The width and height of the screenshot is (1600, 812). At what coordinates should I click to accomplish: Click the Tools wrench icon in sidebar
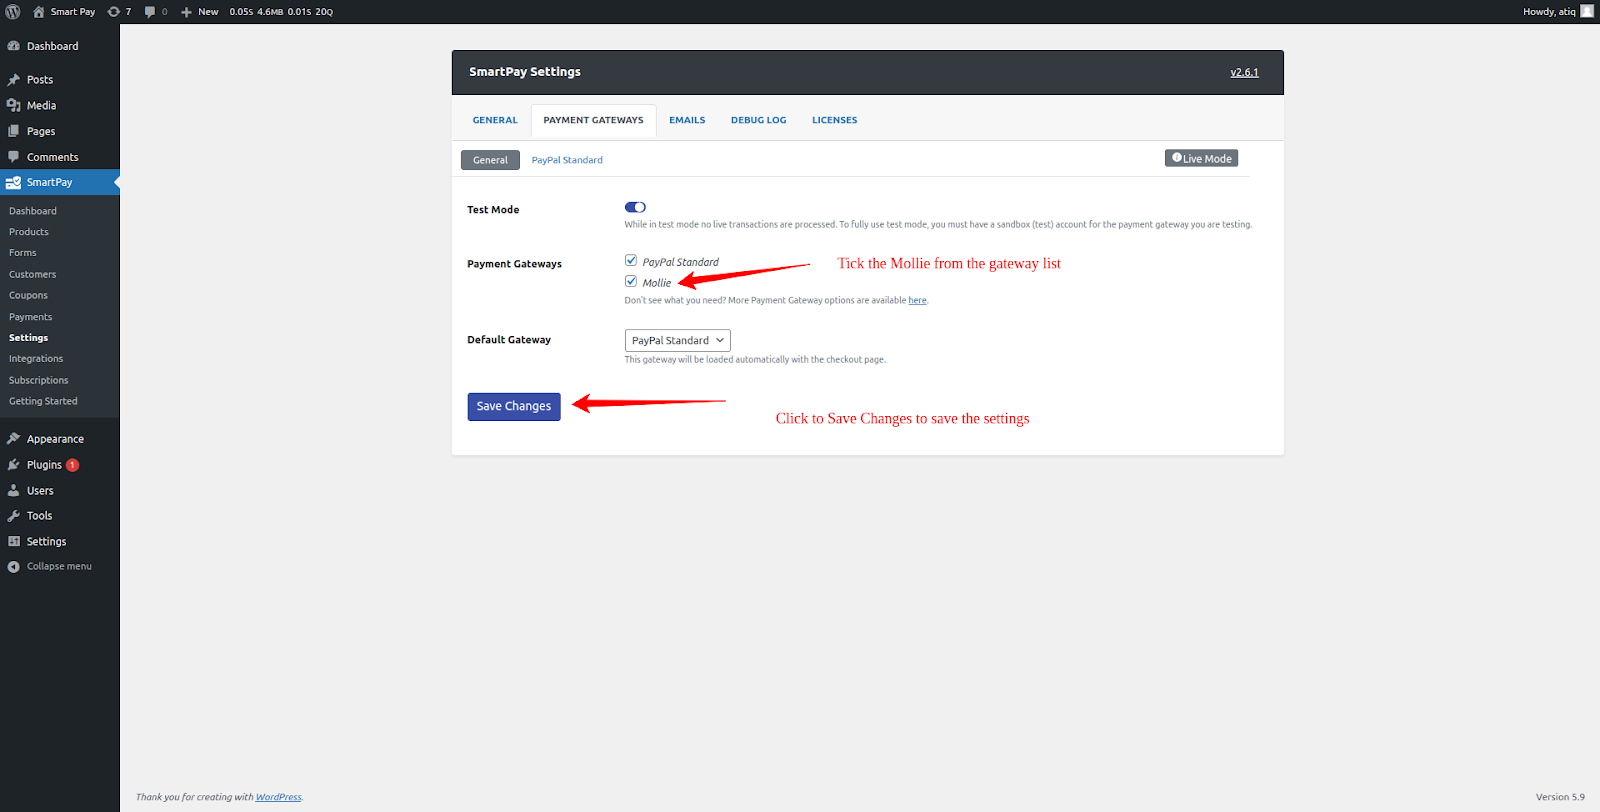point(14,516)
